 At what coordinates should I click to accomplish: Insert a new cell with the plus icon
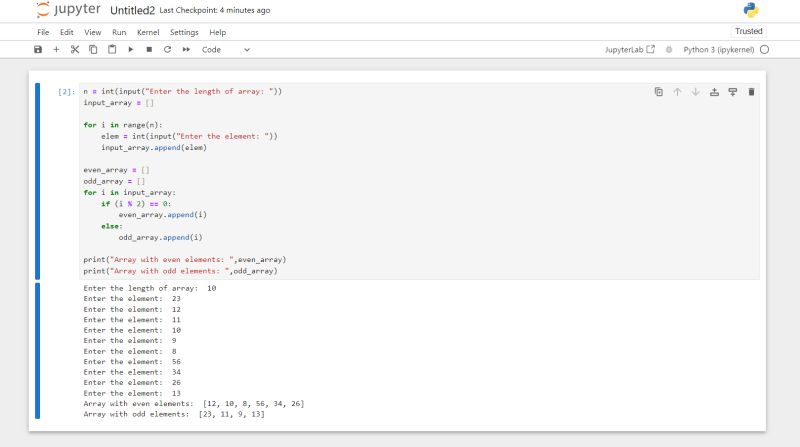56,49
